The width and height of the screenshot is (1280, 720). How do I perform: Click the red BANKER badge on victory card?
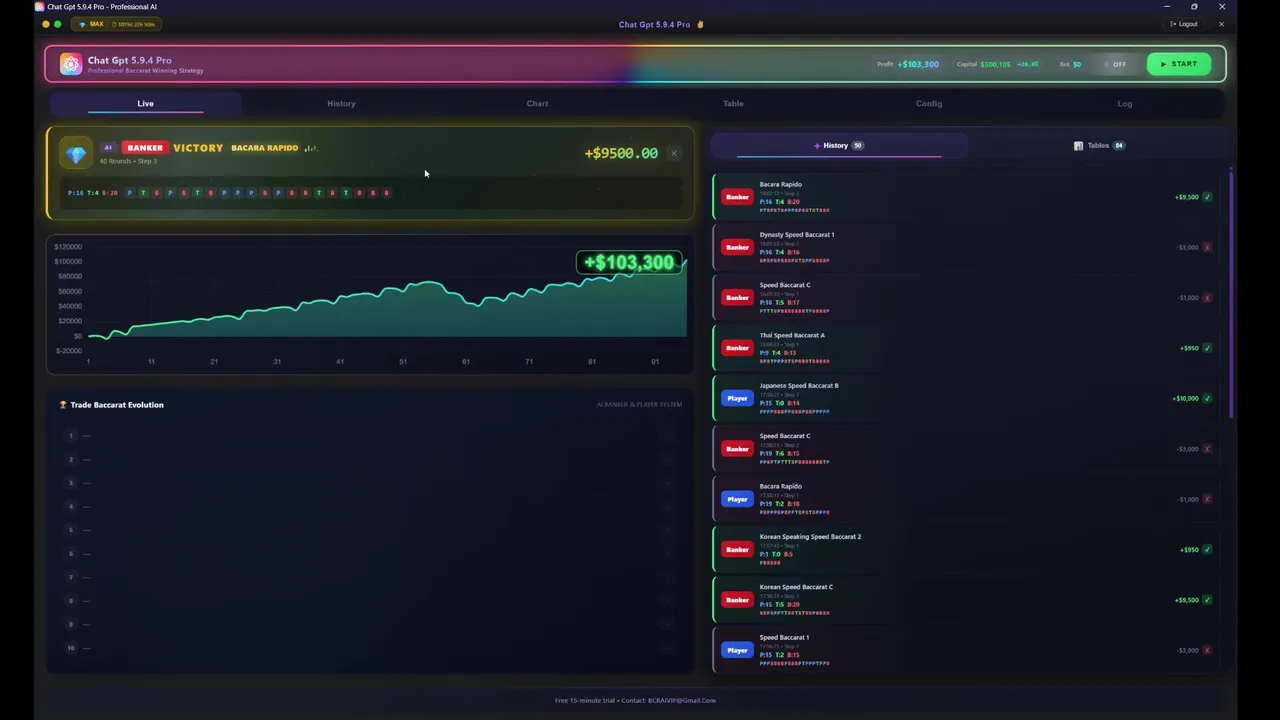[x=145, y=148]
